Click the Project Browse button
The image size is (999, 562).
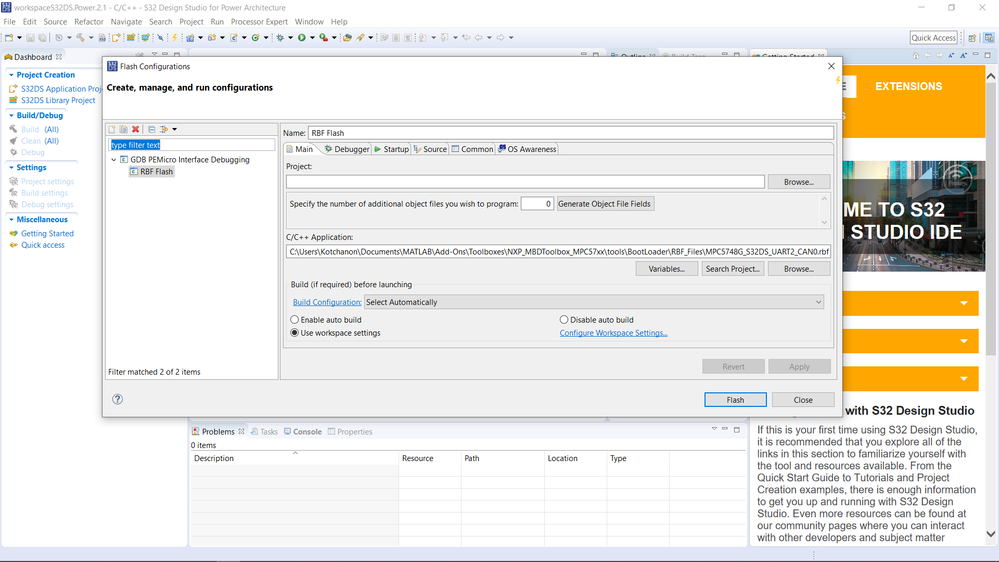(799, 182)
